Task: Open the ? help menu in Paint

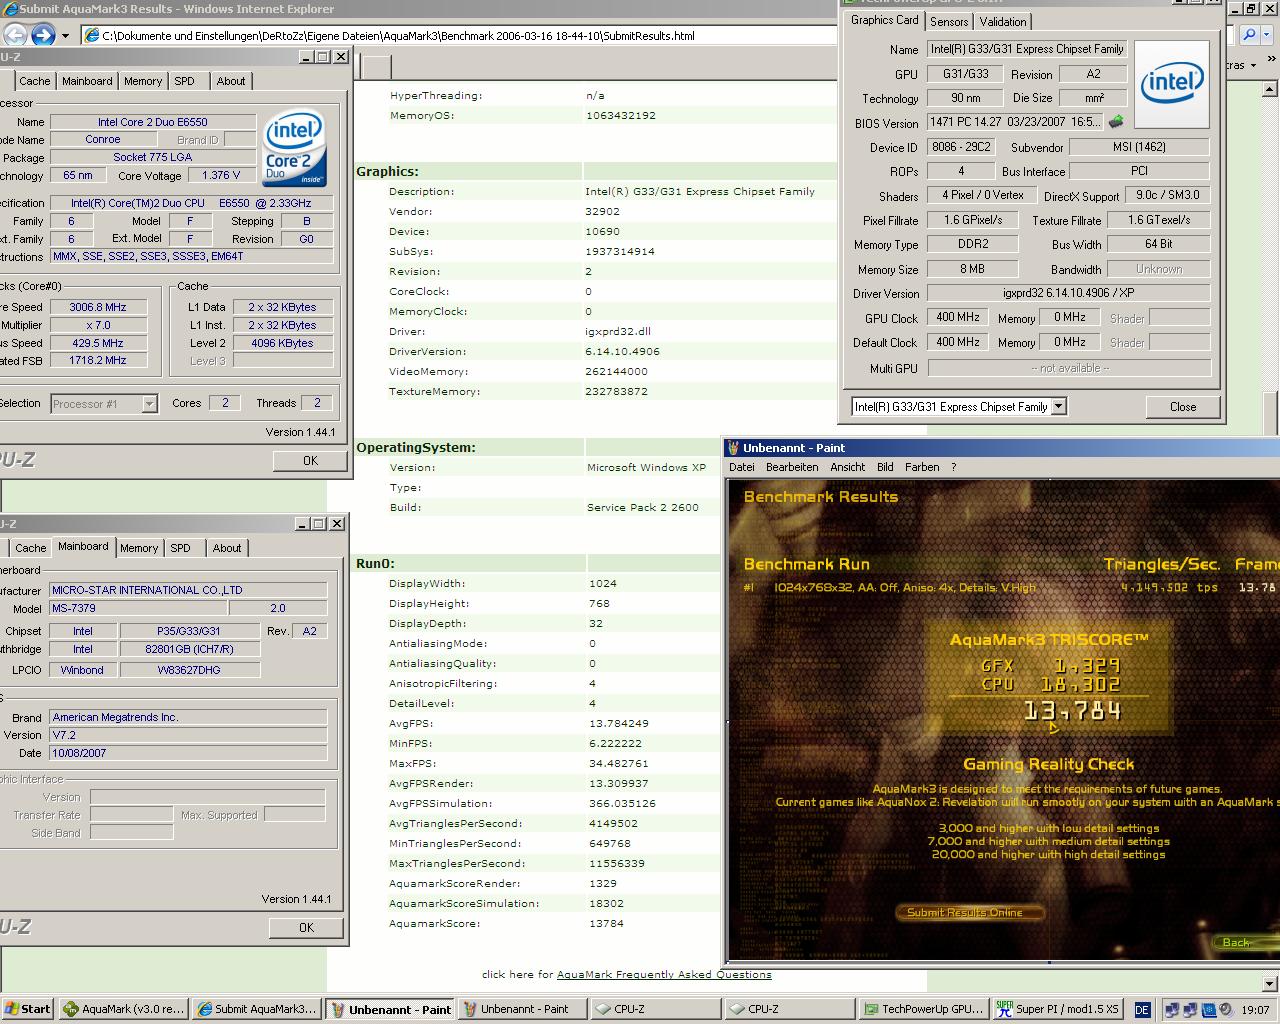Action: tap(953, 467)
